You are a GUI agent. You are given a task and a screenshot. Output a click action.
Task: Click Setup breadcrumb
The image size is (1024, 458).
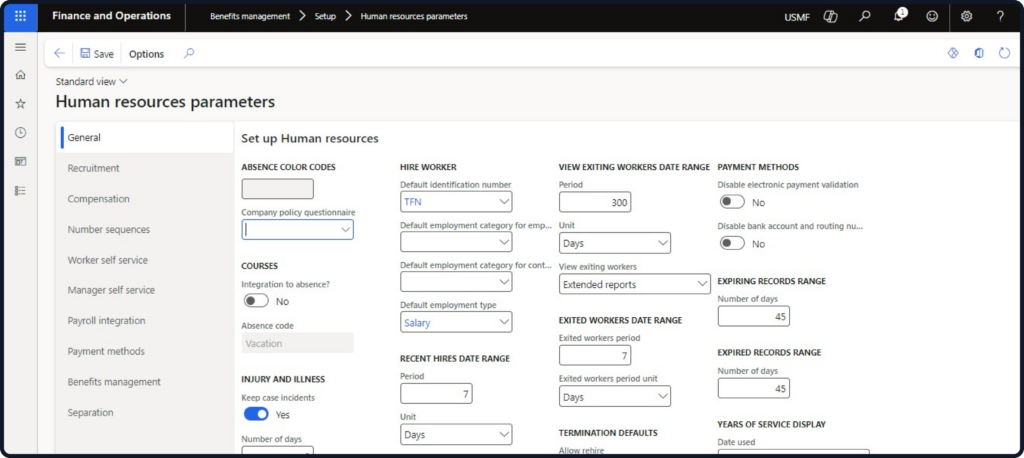tap(325, 16)
